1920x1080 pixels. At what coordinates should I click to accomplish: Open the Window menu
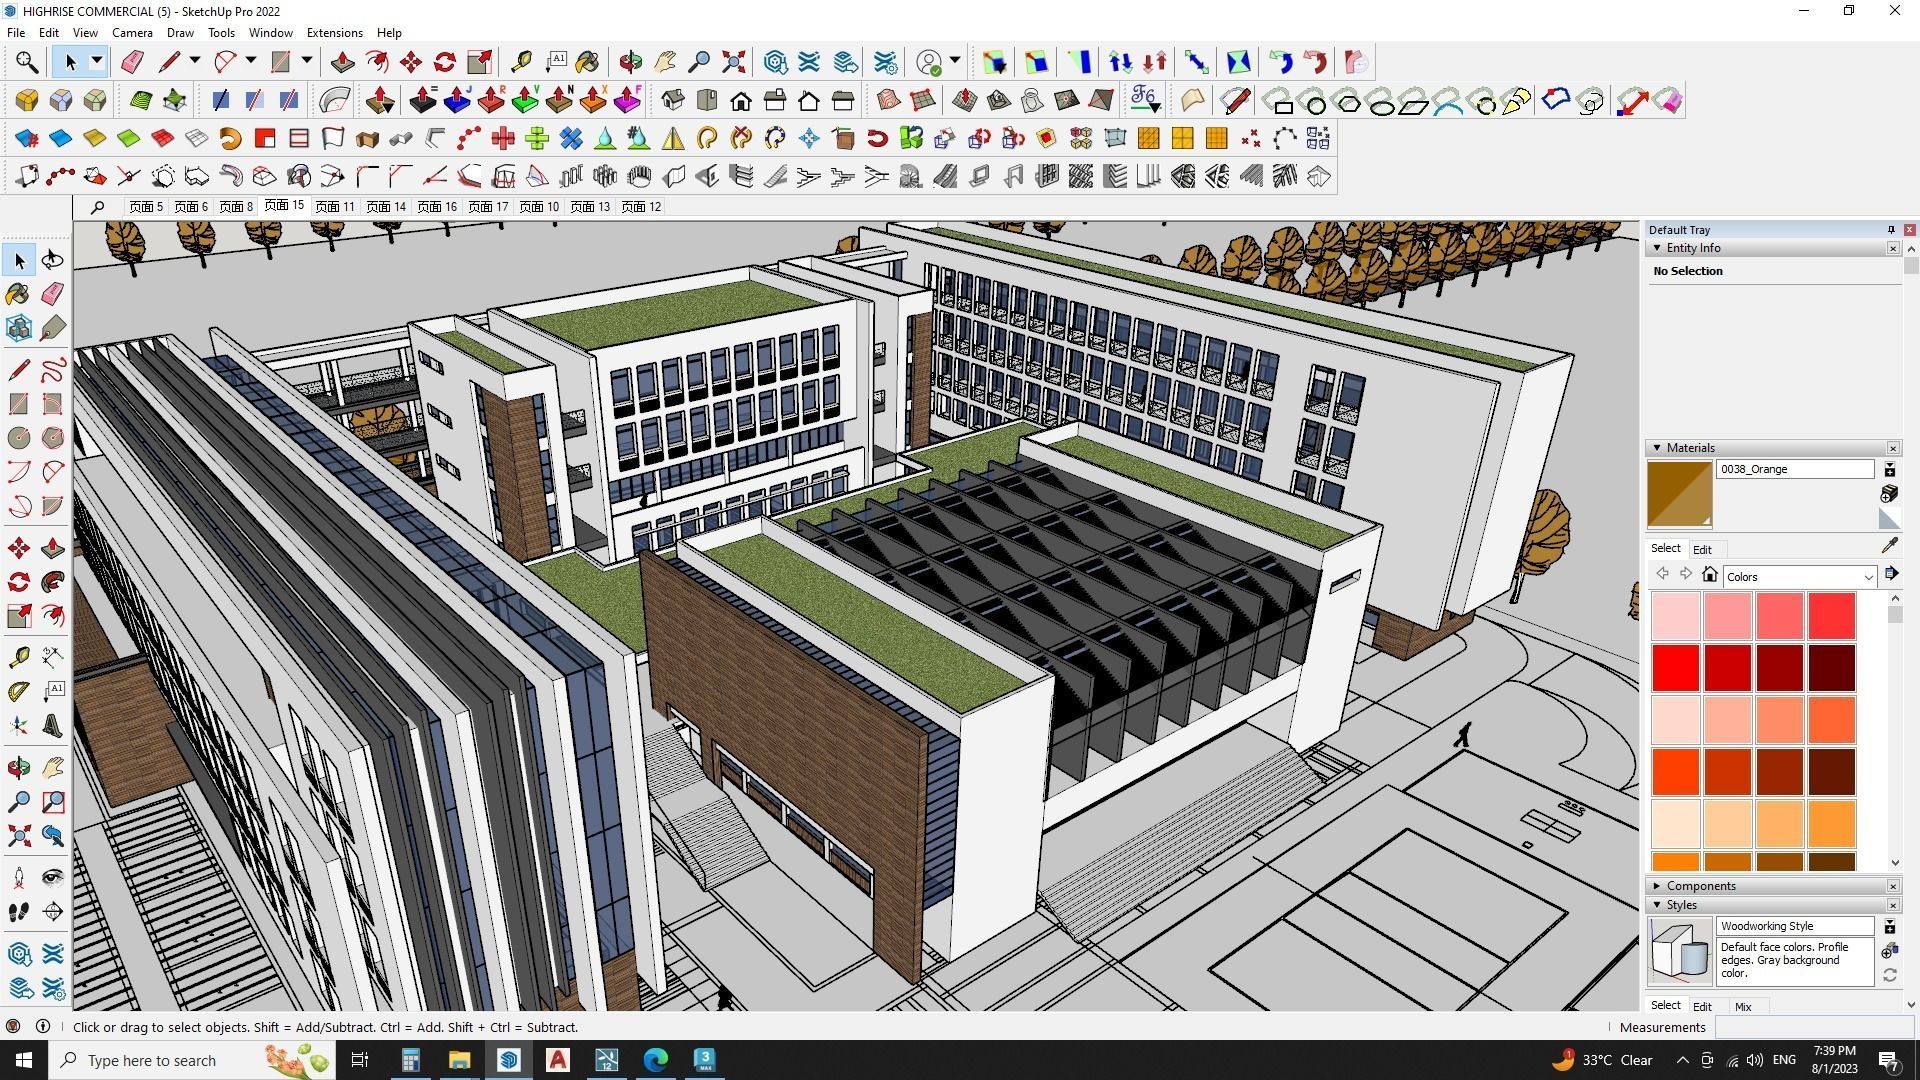pyautogui.click(x=270, y=33)
